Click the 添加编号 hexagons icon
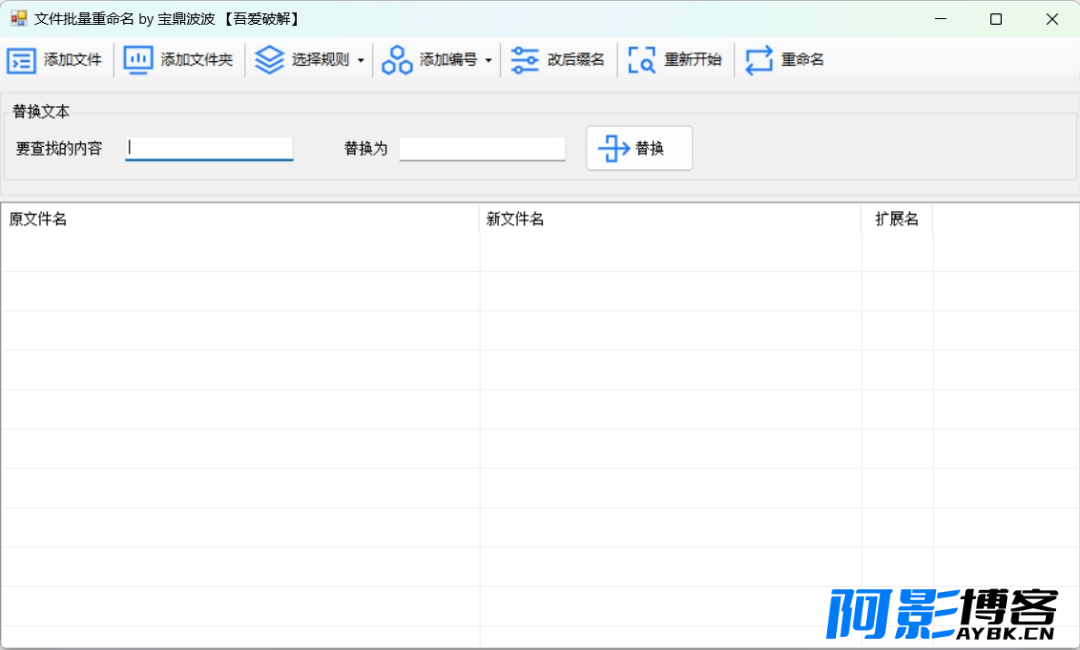 (397, 60)
